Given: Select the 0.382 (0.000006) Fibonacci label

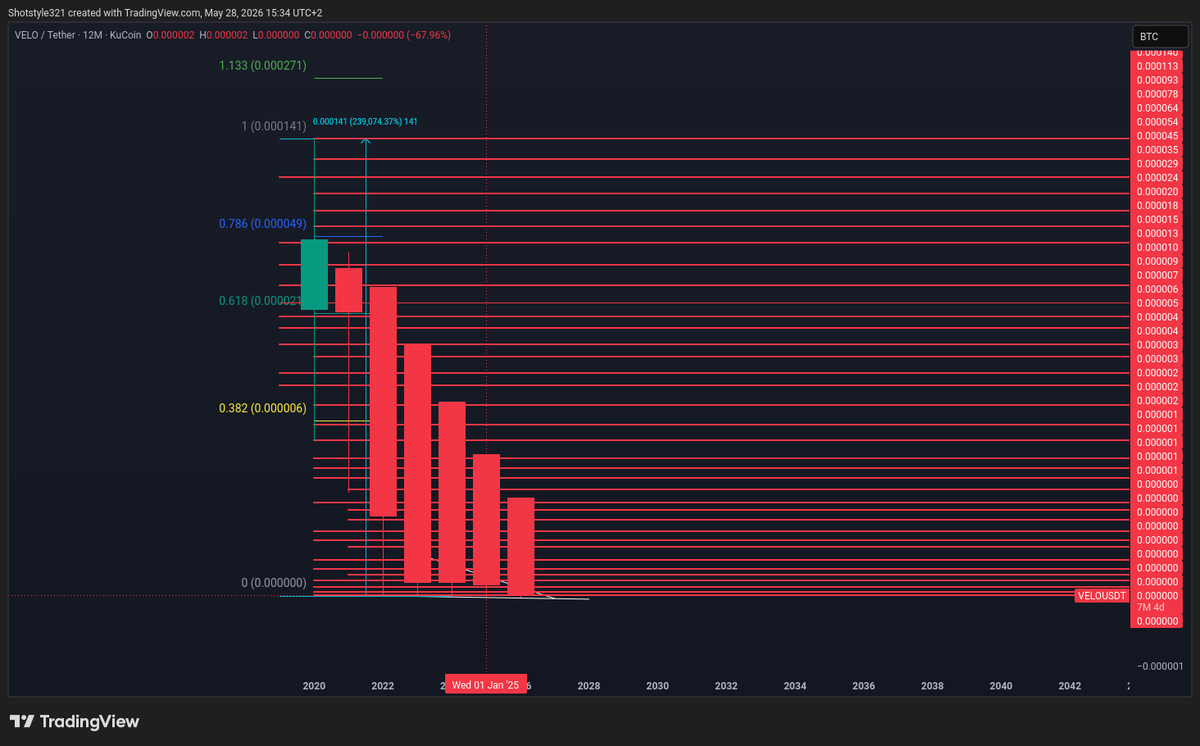Looking at the screenshot, I should (263, 408).
